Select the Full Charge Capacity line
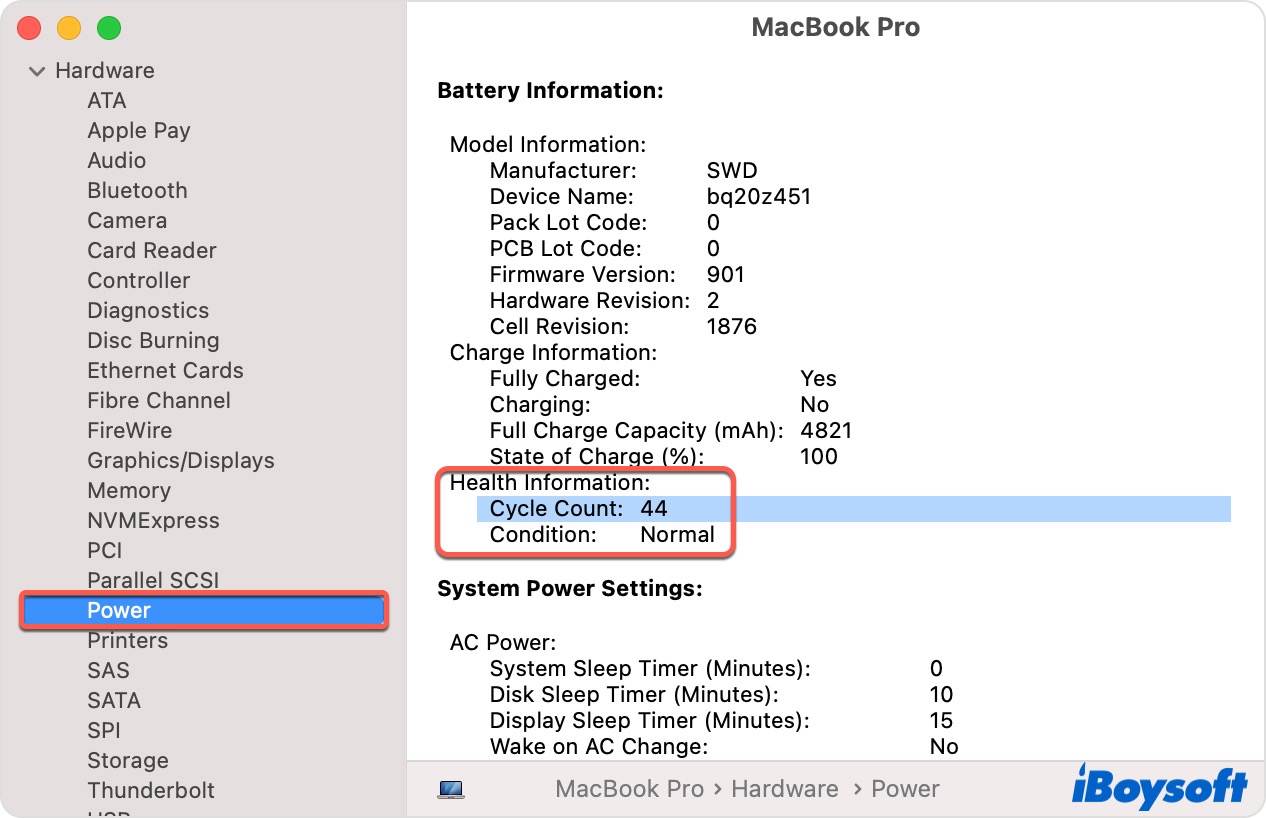 pos(670,431)
